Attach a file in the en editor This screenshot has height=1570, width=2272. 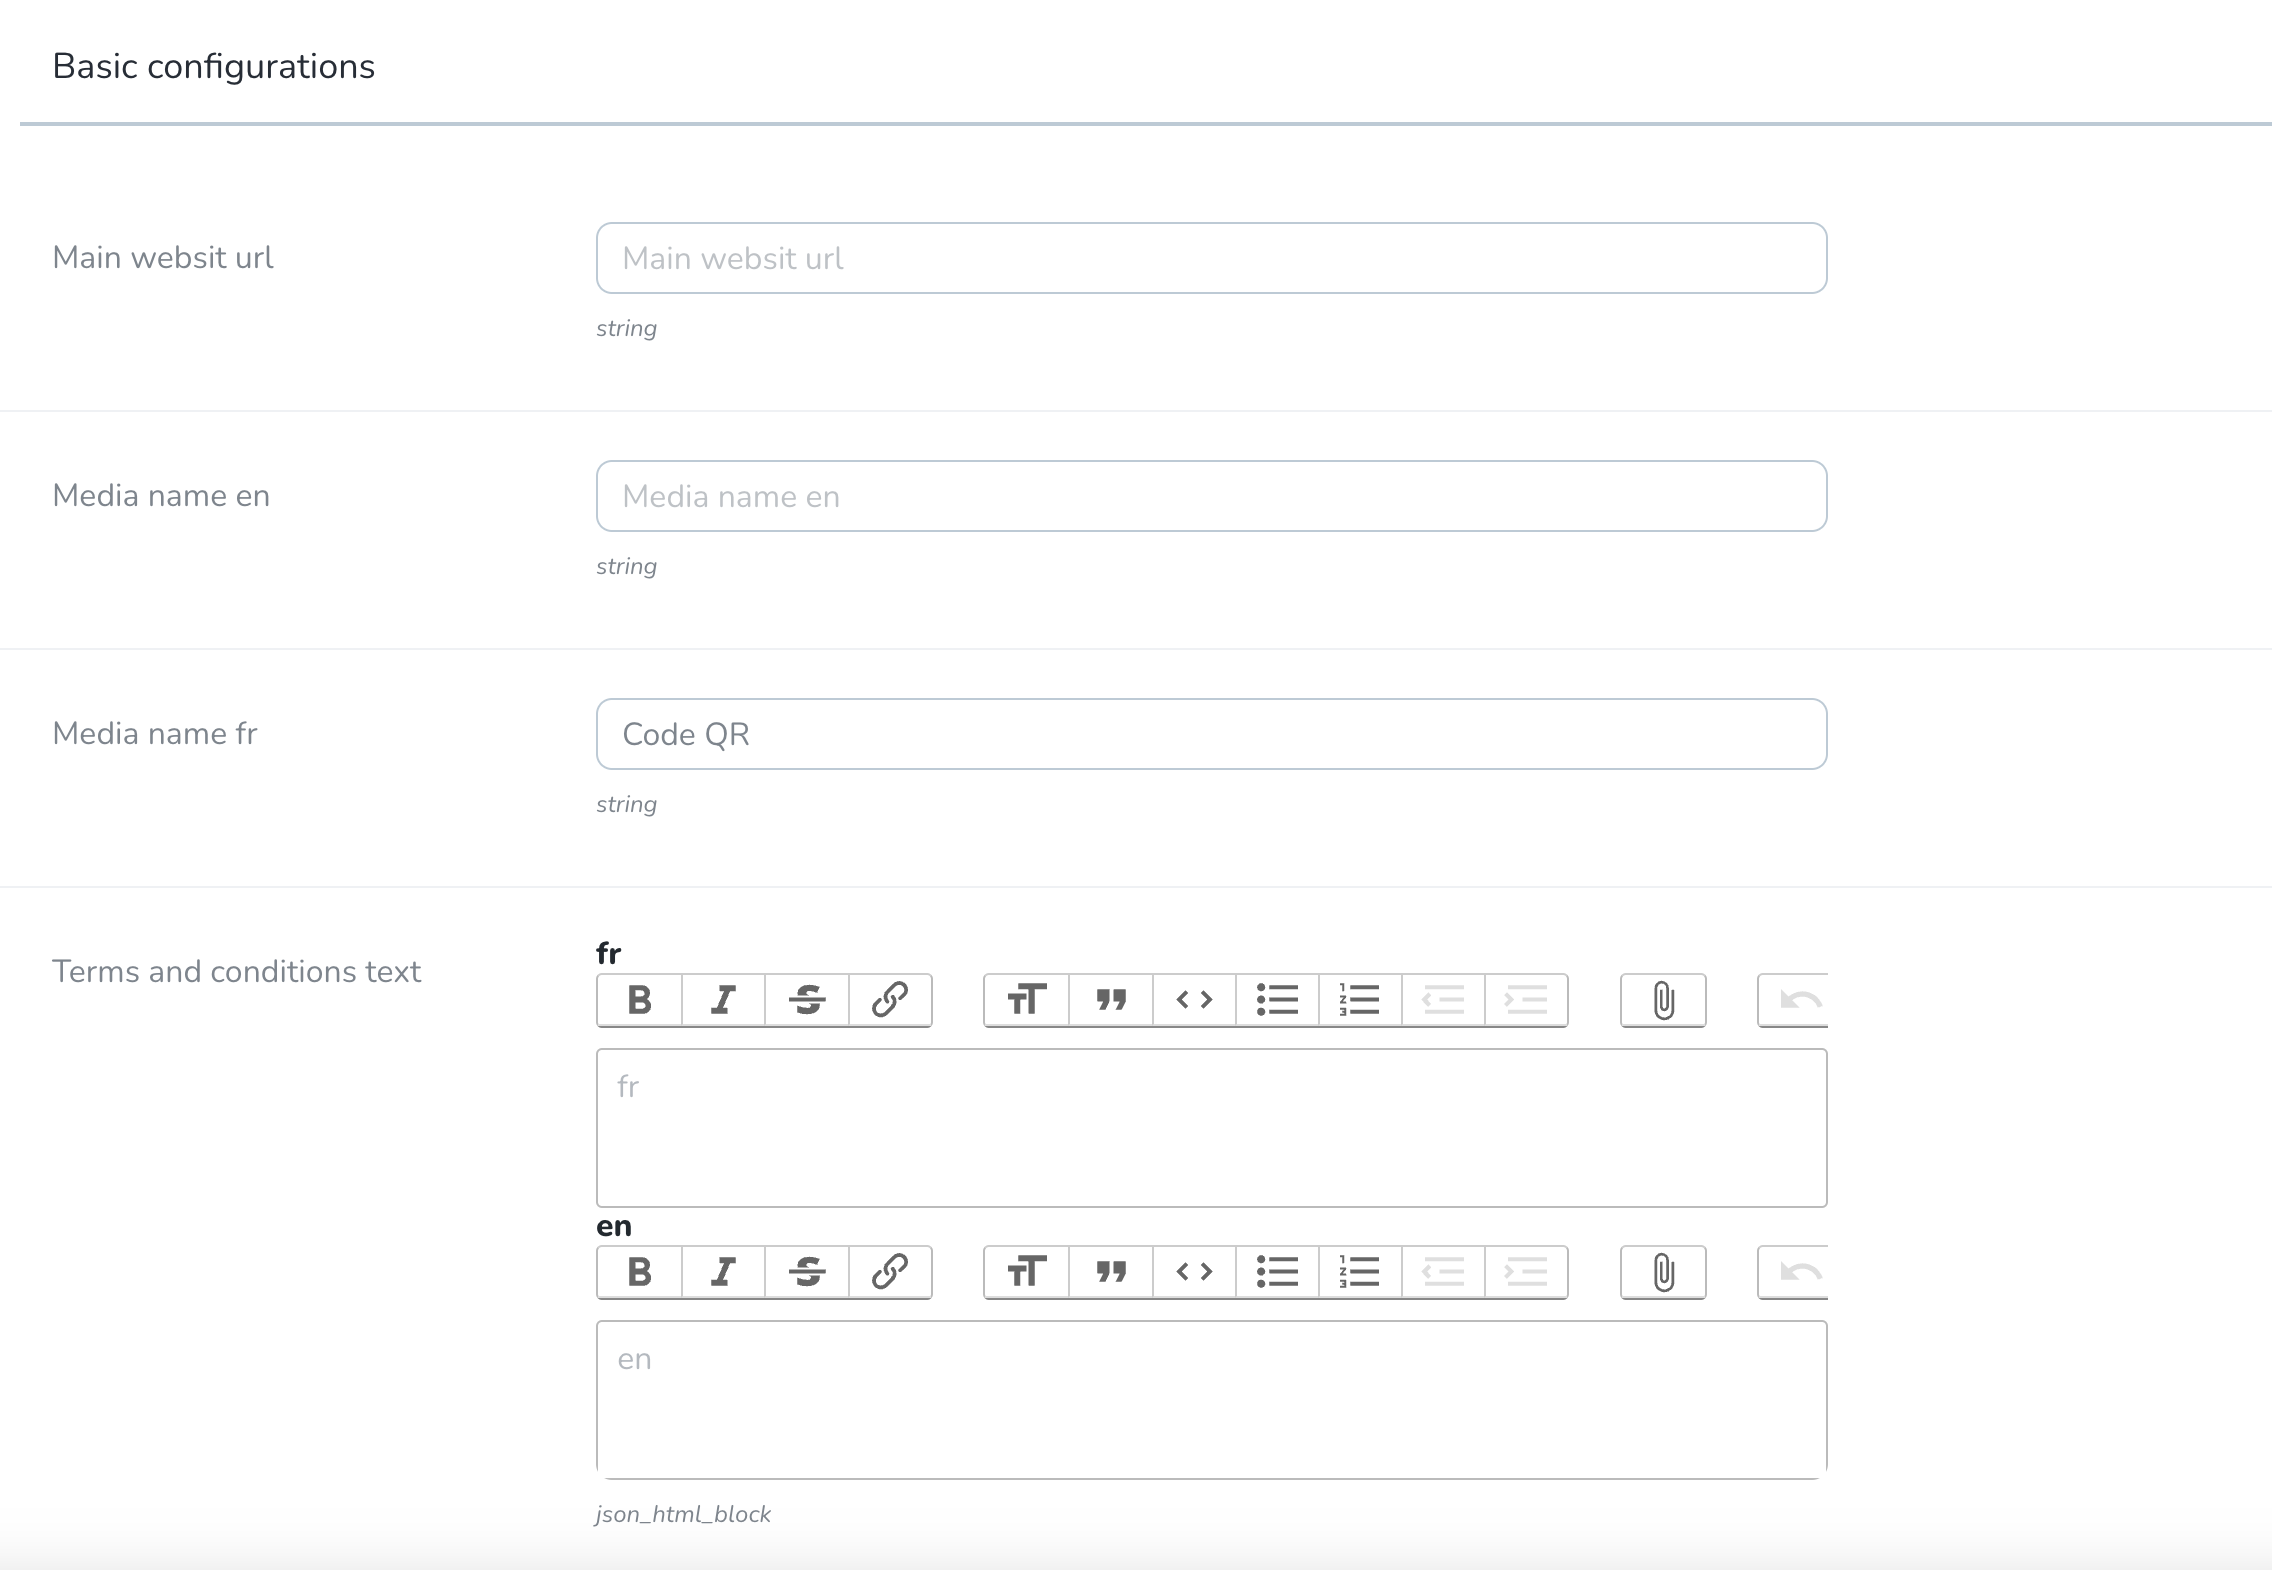1663,1272
